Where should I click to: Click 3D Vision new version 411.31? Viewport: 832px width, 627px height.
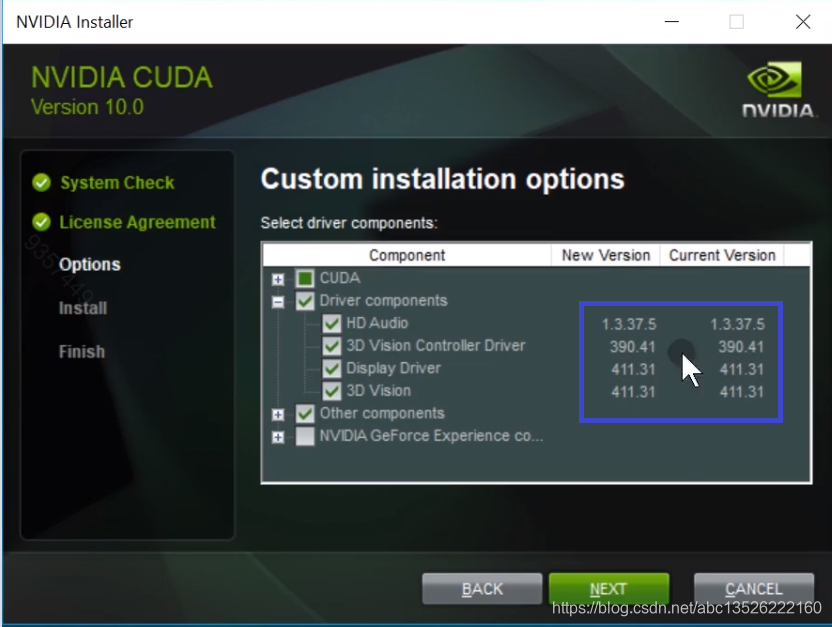pos(633,392)
